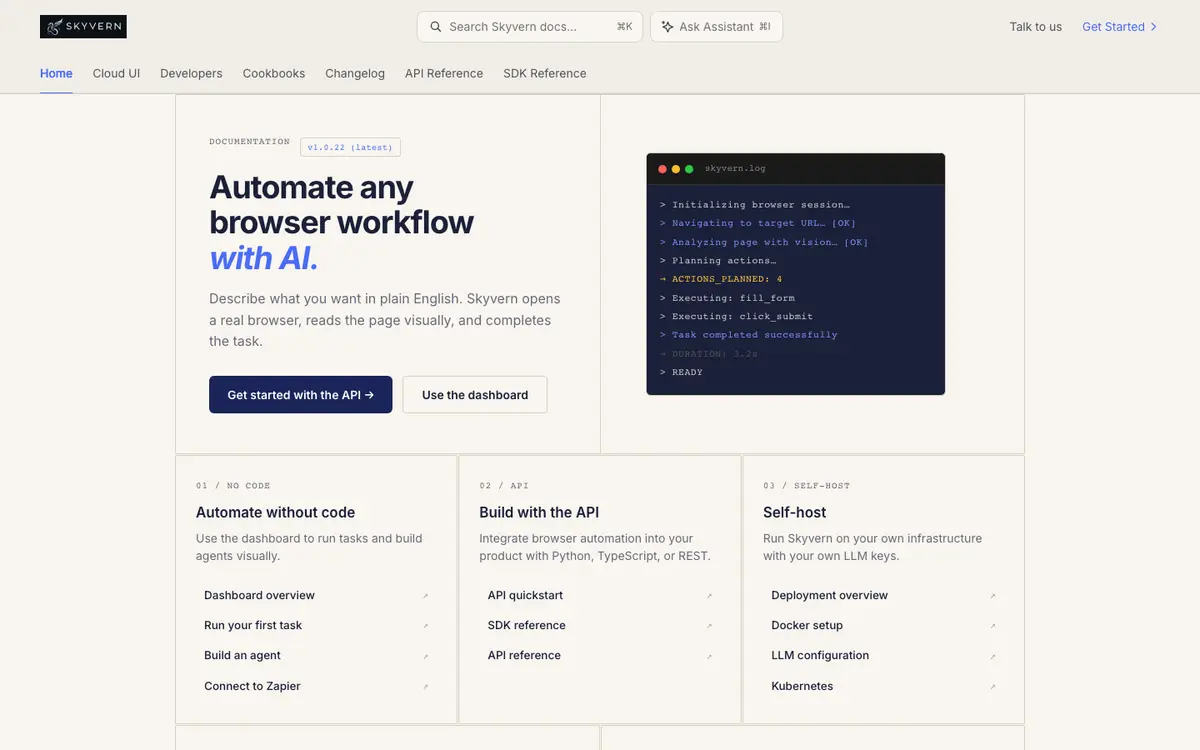This screenshot has height=750, width=1200.
Task: Open the Changelog tab
Action: point(355,73)
